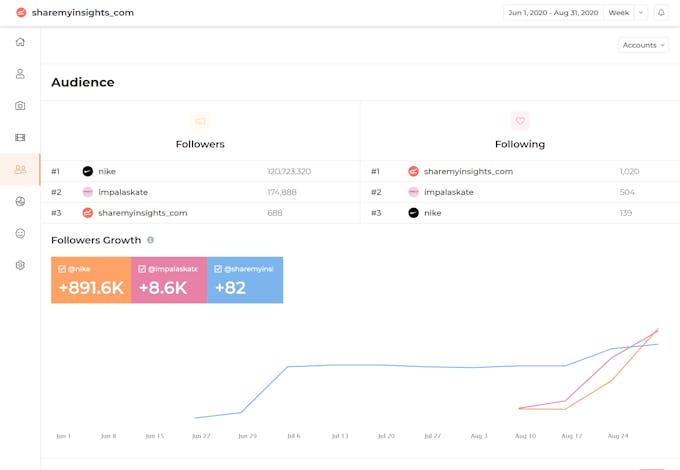The height and width of the screenshot is (470, 680).
Task: Click follower count 688
Action: click(x=275, y=213)
